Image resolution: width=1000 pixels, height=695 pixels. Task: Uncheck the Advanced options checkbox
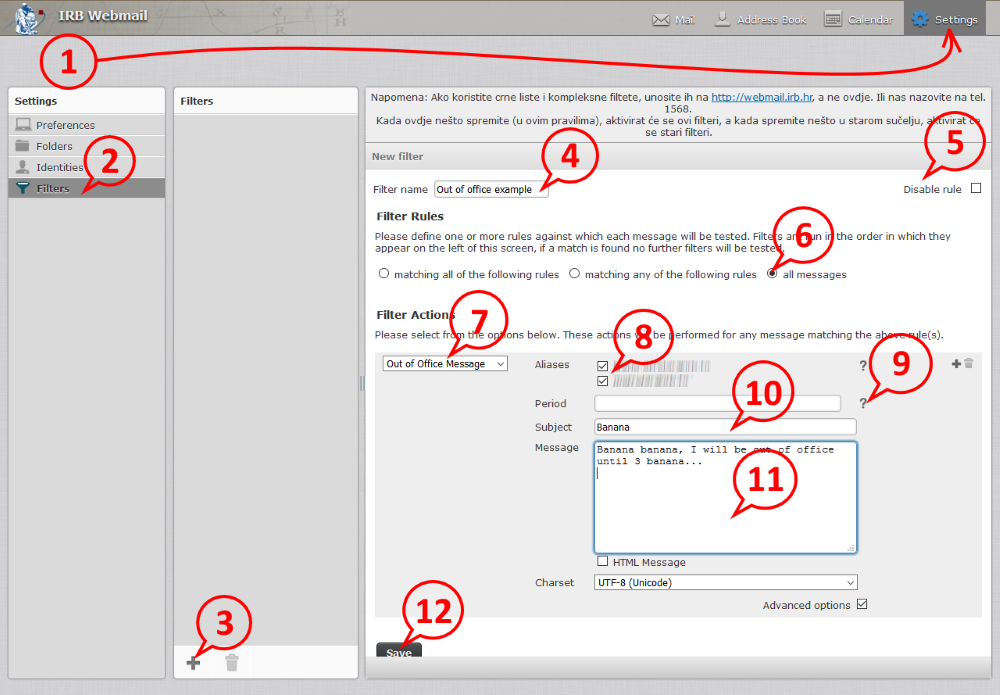[862, 604]
